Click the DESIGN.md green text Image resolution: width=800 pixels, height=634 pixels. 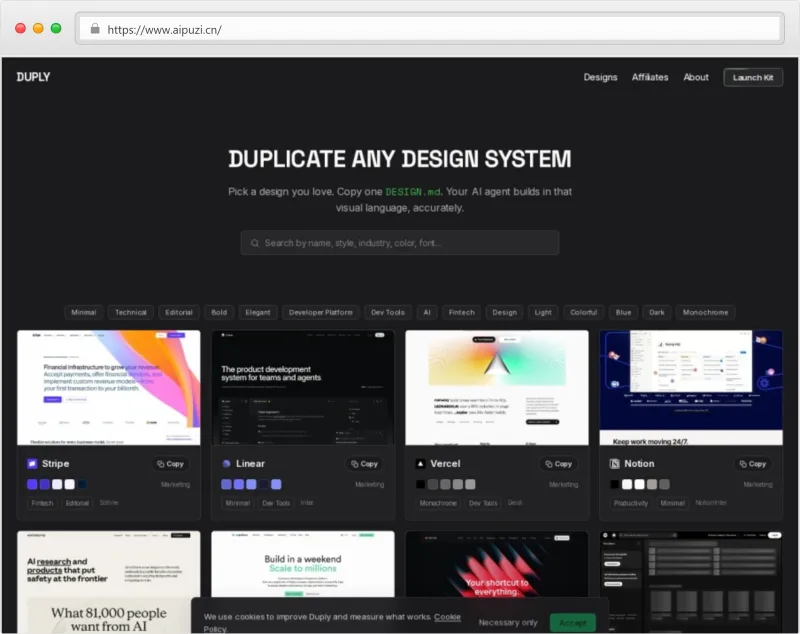413,192
